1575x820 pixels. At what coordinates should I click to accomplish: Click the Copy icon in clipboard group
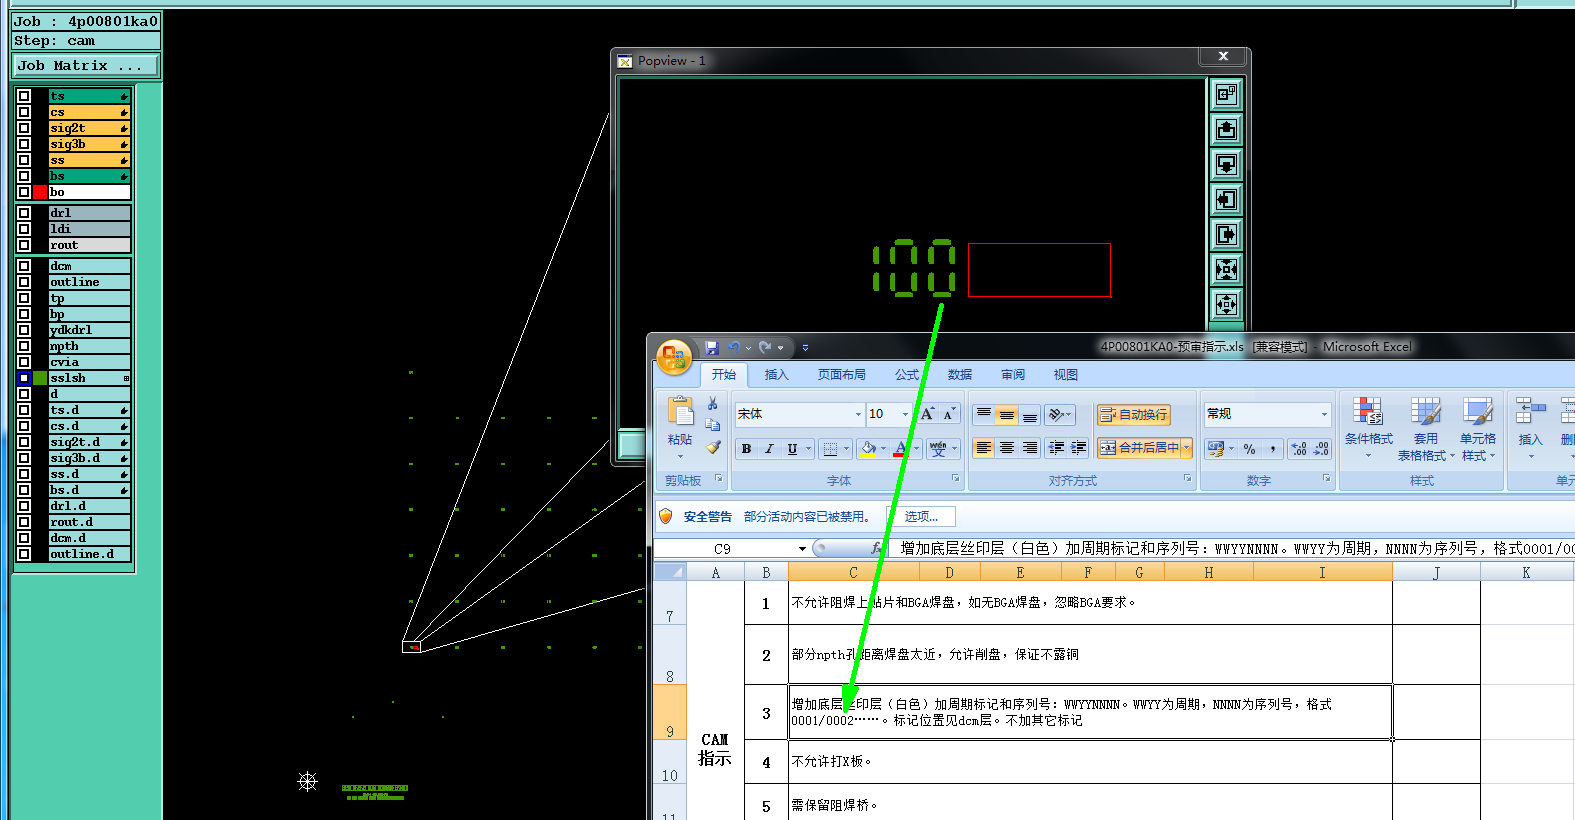coord(713,425)
